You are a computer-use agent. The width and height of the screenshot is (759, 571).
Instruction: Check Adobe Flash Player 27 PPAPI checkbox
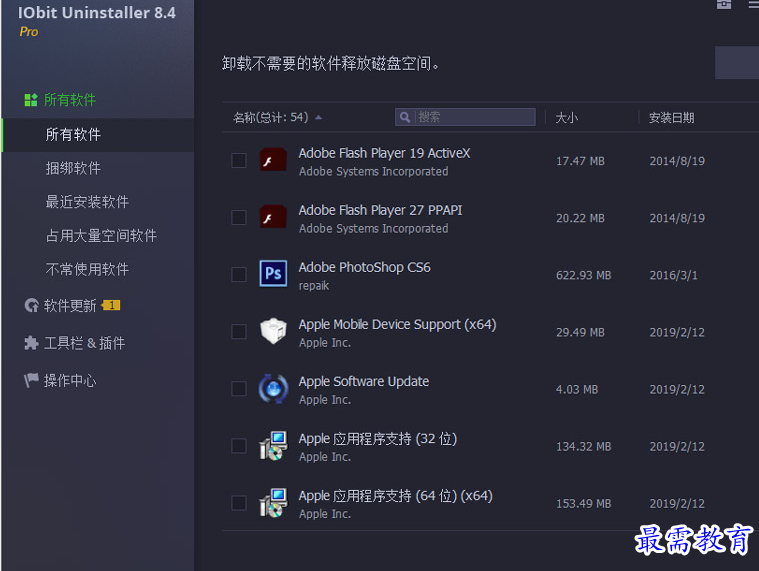[239, 217]
